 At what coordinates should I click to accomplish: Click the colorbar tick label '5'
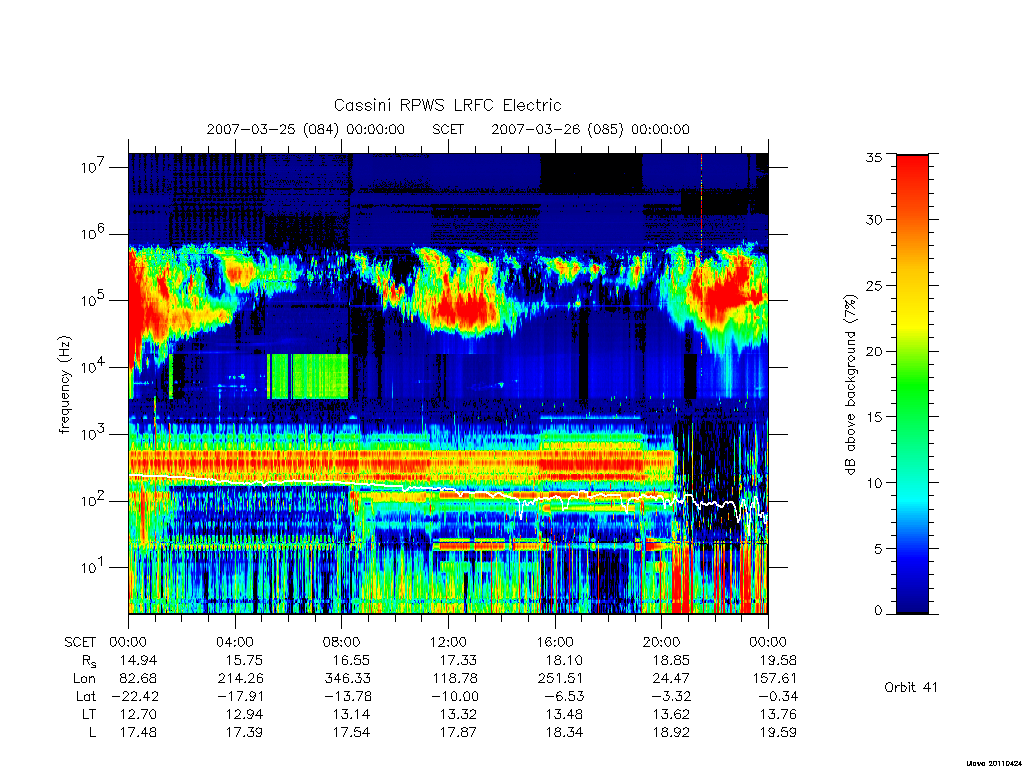pyautogui.click(x=878, y=549)
